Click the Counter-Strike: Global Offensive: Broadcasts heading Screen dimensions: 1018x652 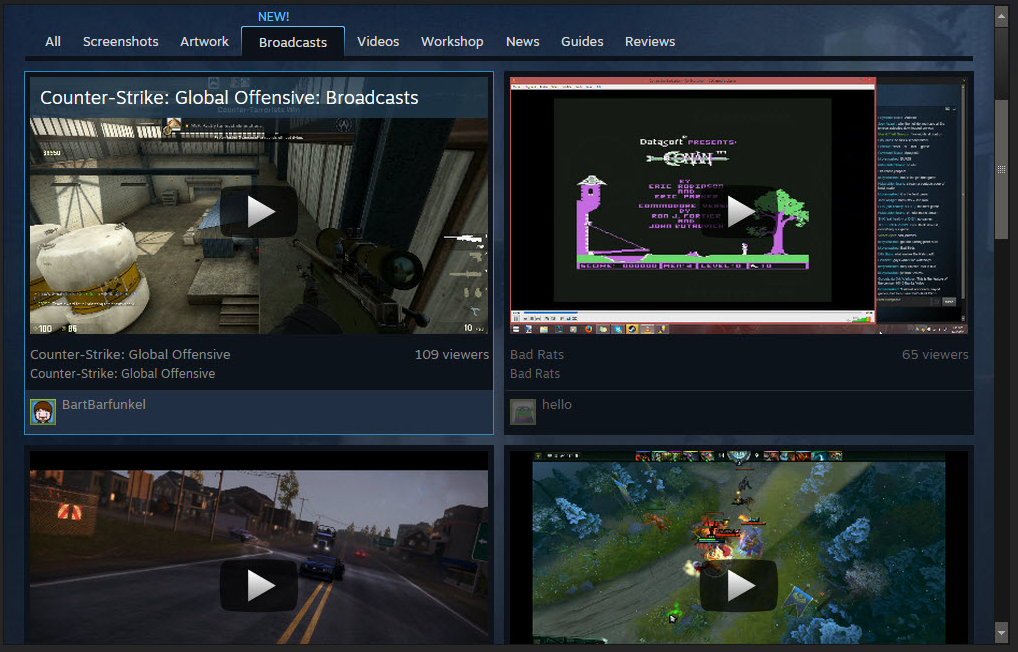point(229,97)
